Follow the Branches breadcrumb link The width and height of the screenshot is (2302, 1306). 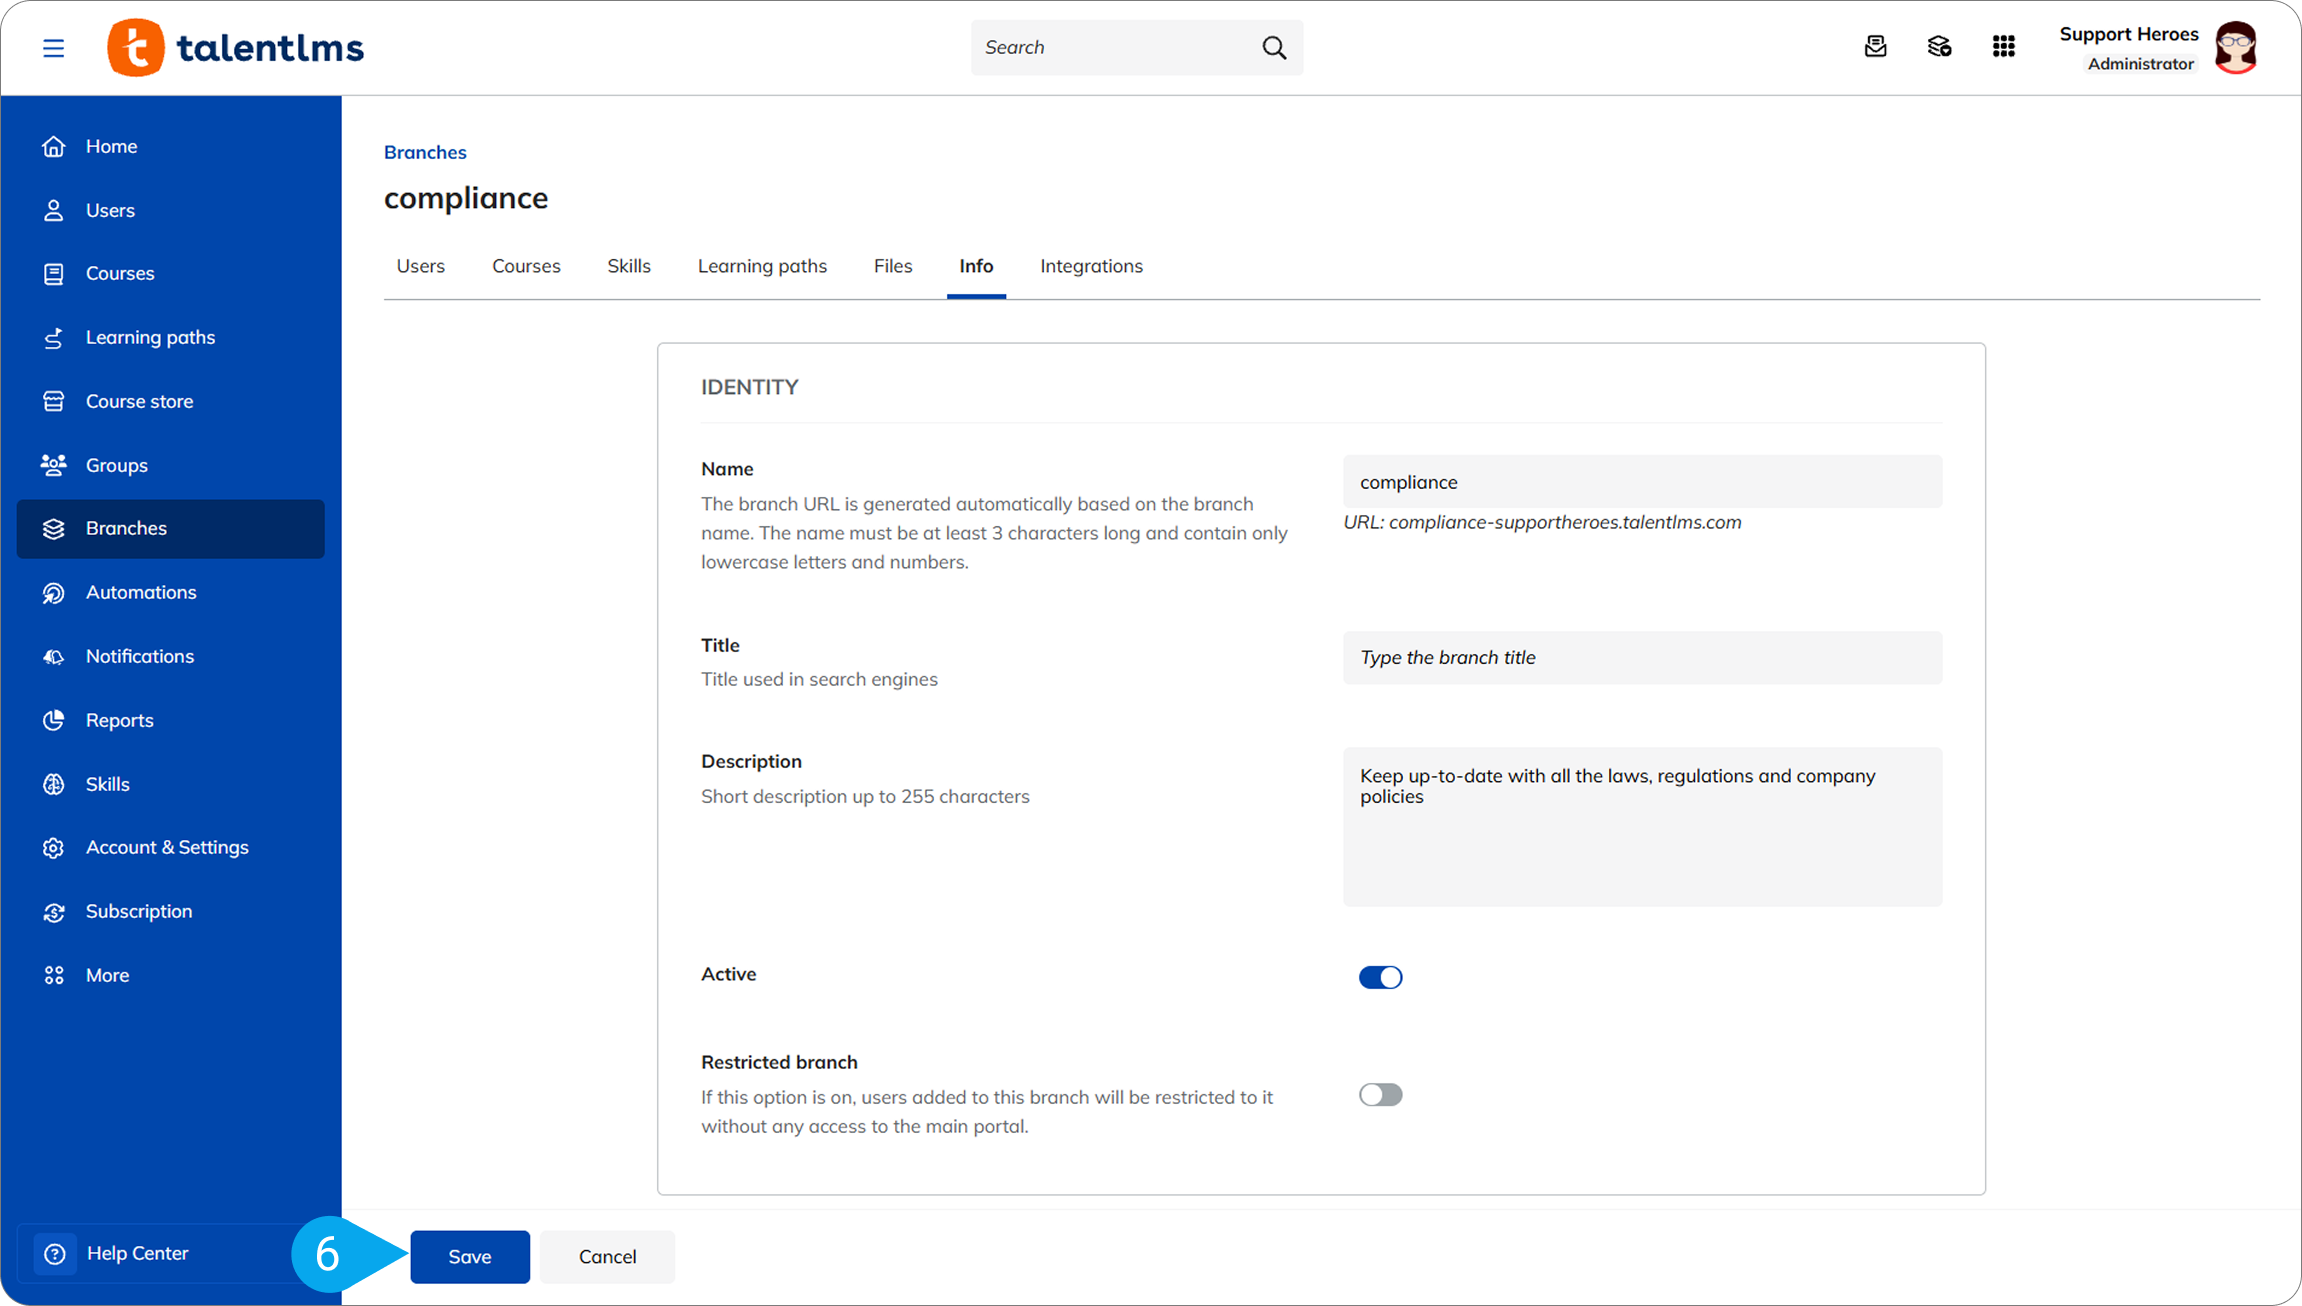425,152
